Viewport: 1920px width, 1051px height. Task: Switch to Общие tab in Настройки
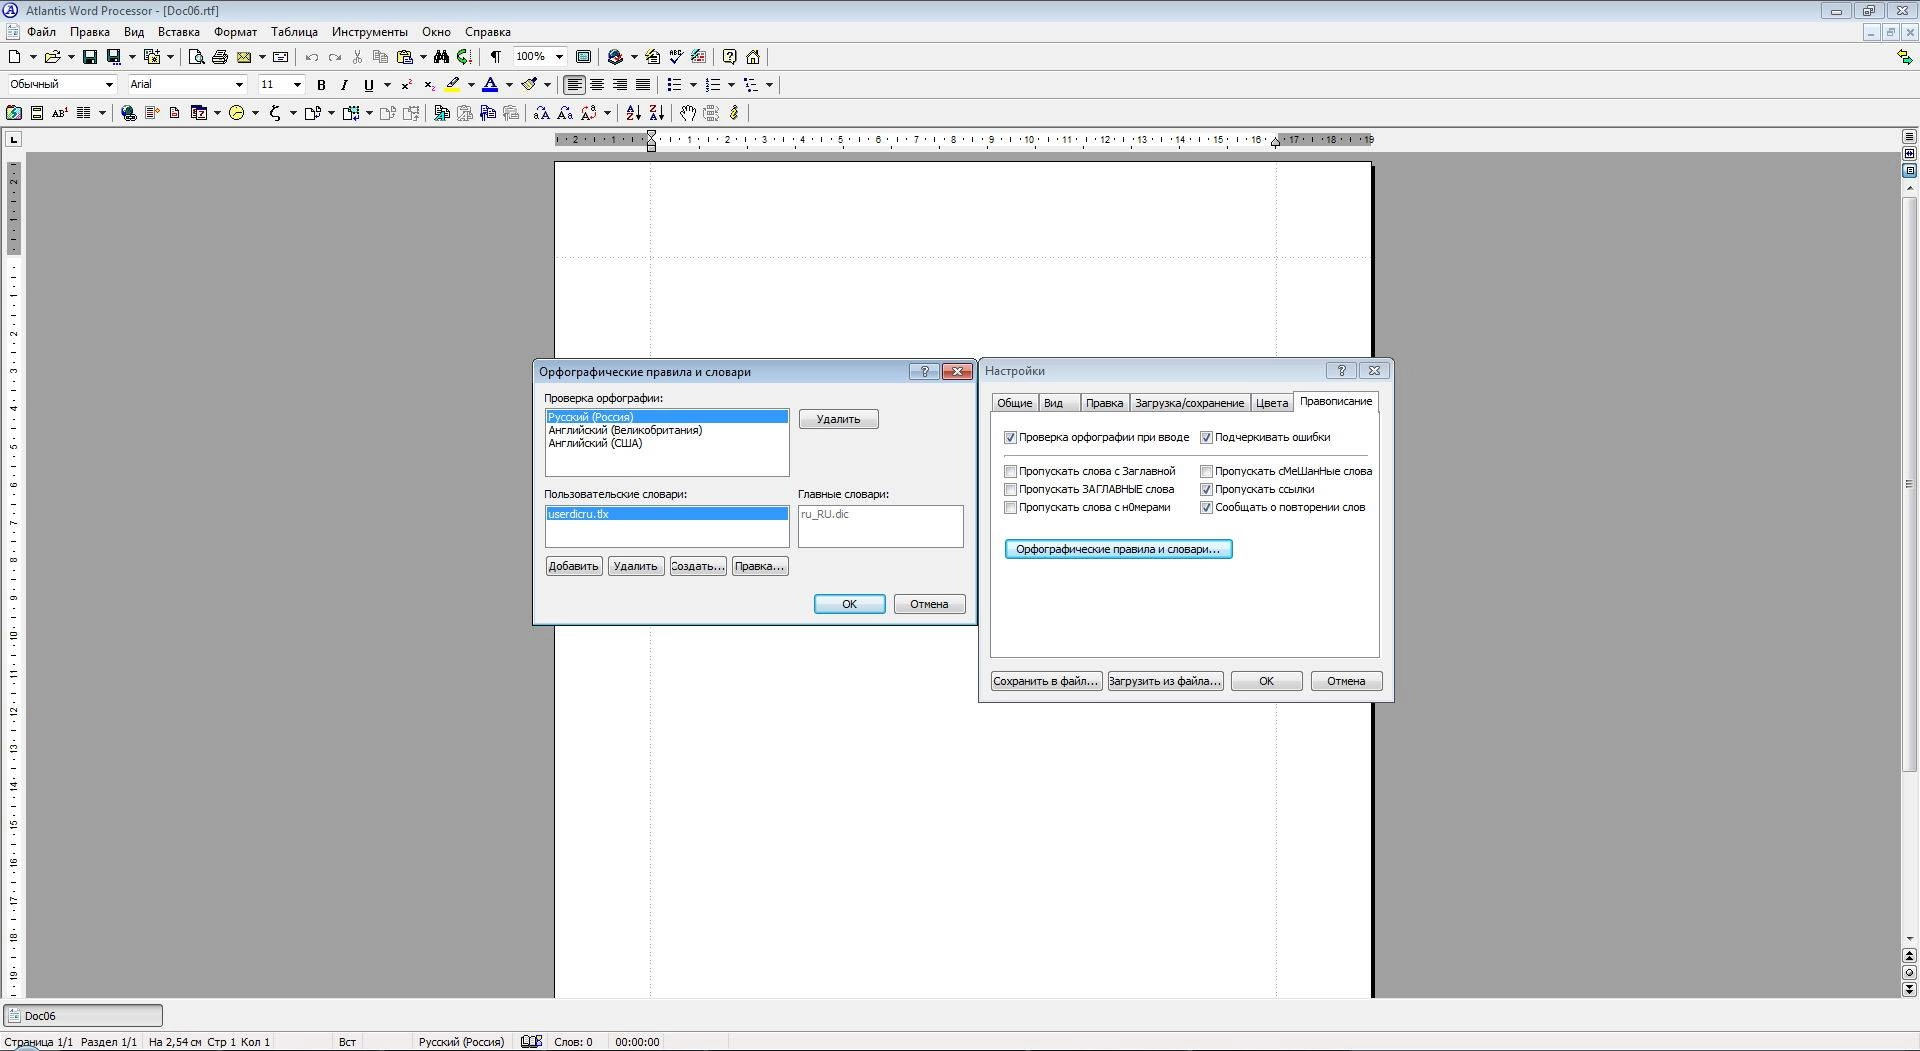[x=1014, y=403]
